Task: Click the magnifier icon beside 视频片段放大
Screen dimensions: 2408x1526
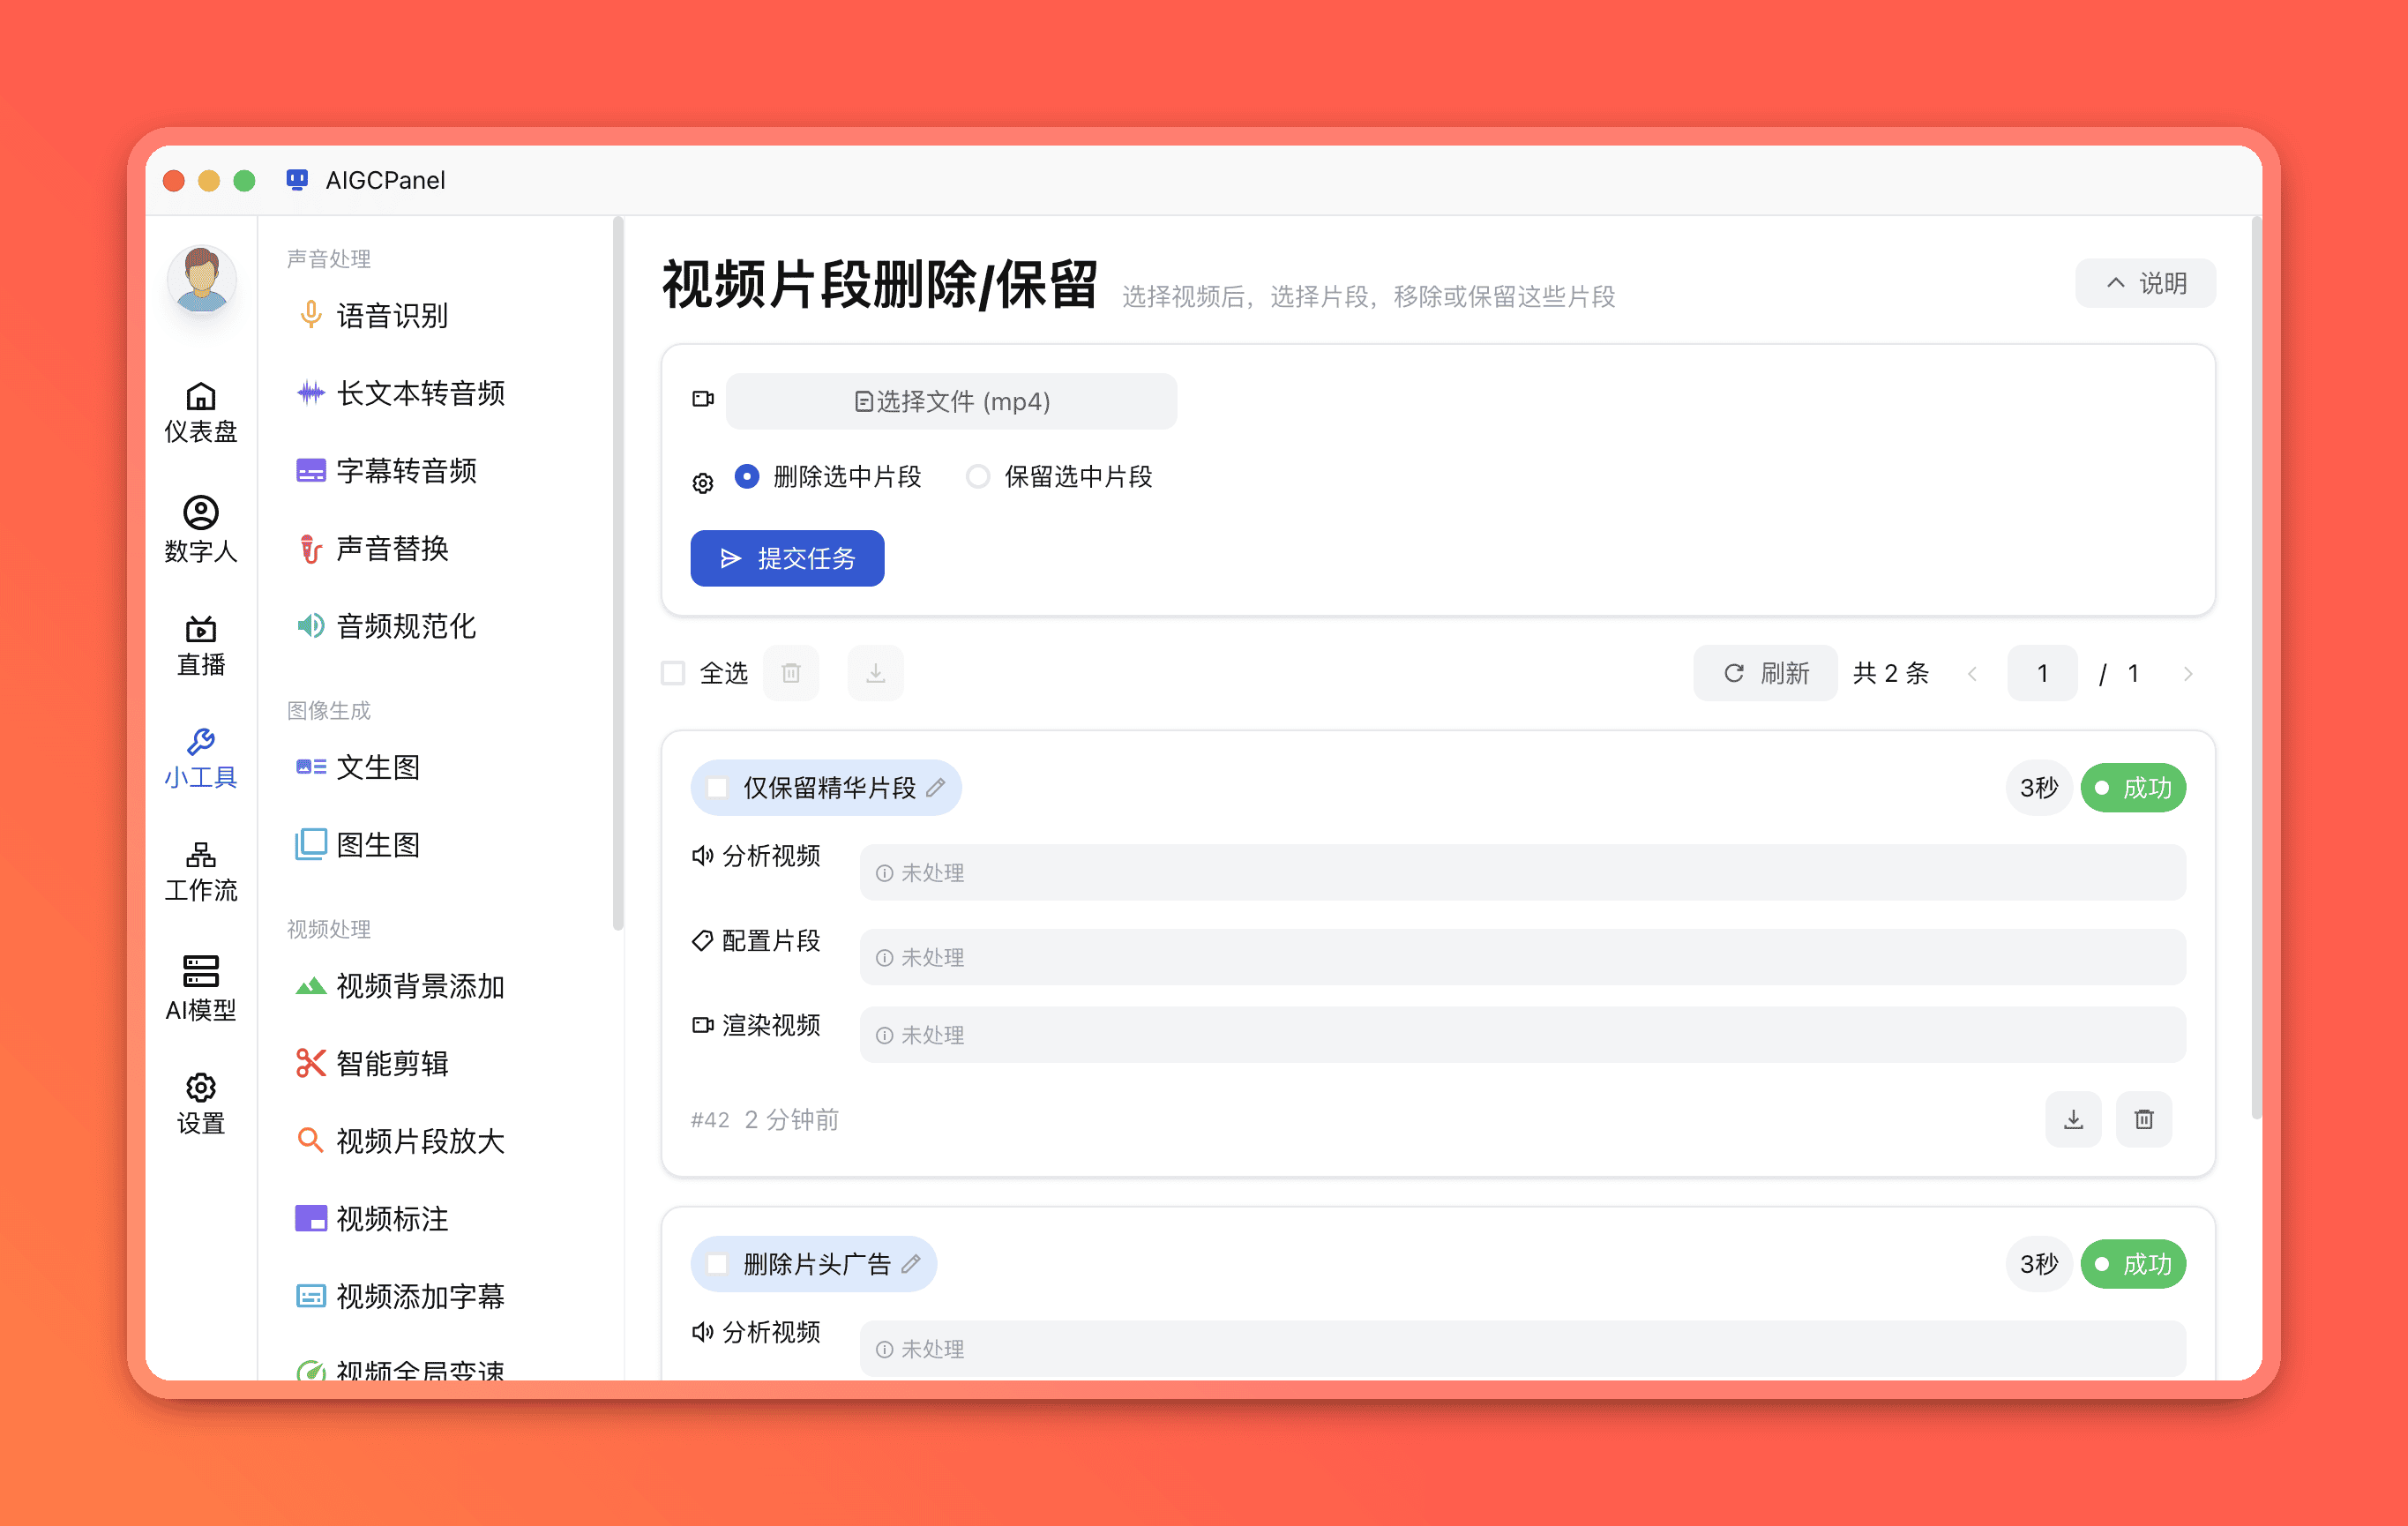Action: point(311,1140)
